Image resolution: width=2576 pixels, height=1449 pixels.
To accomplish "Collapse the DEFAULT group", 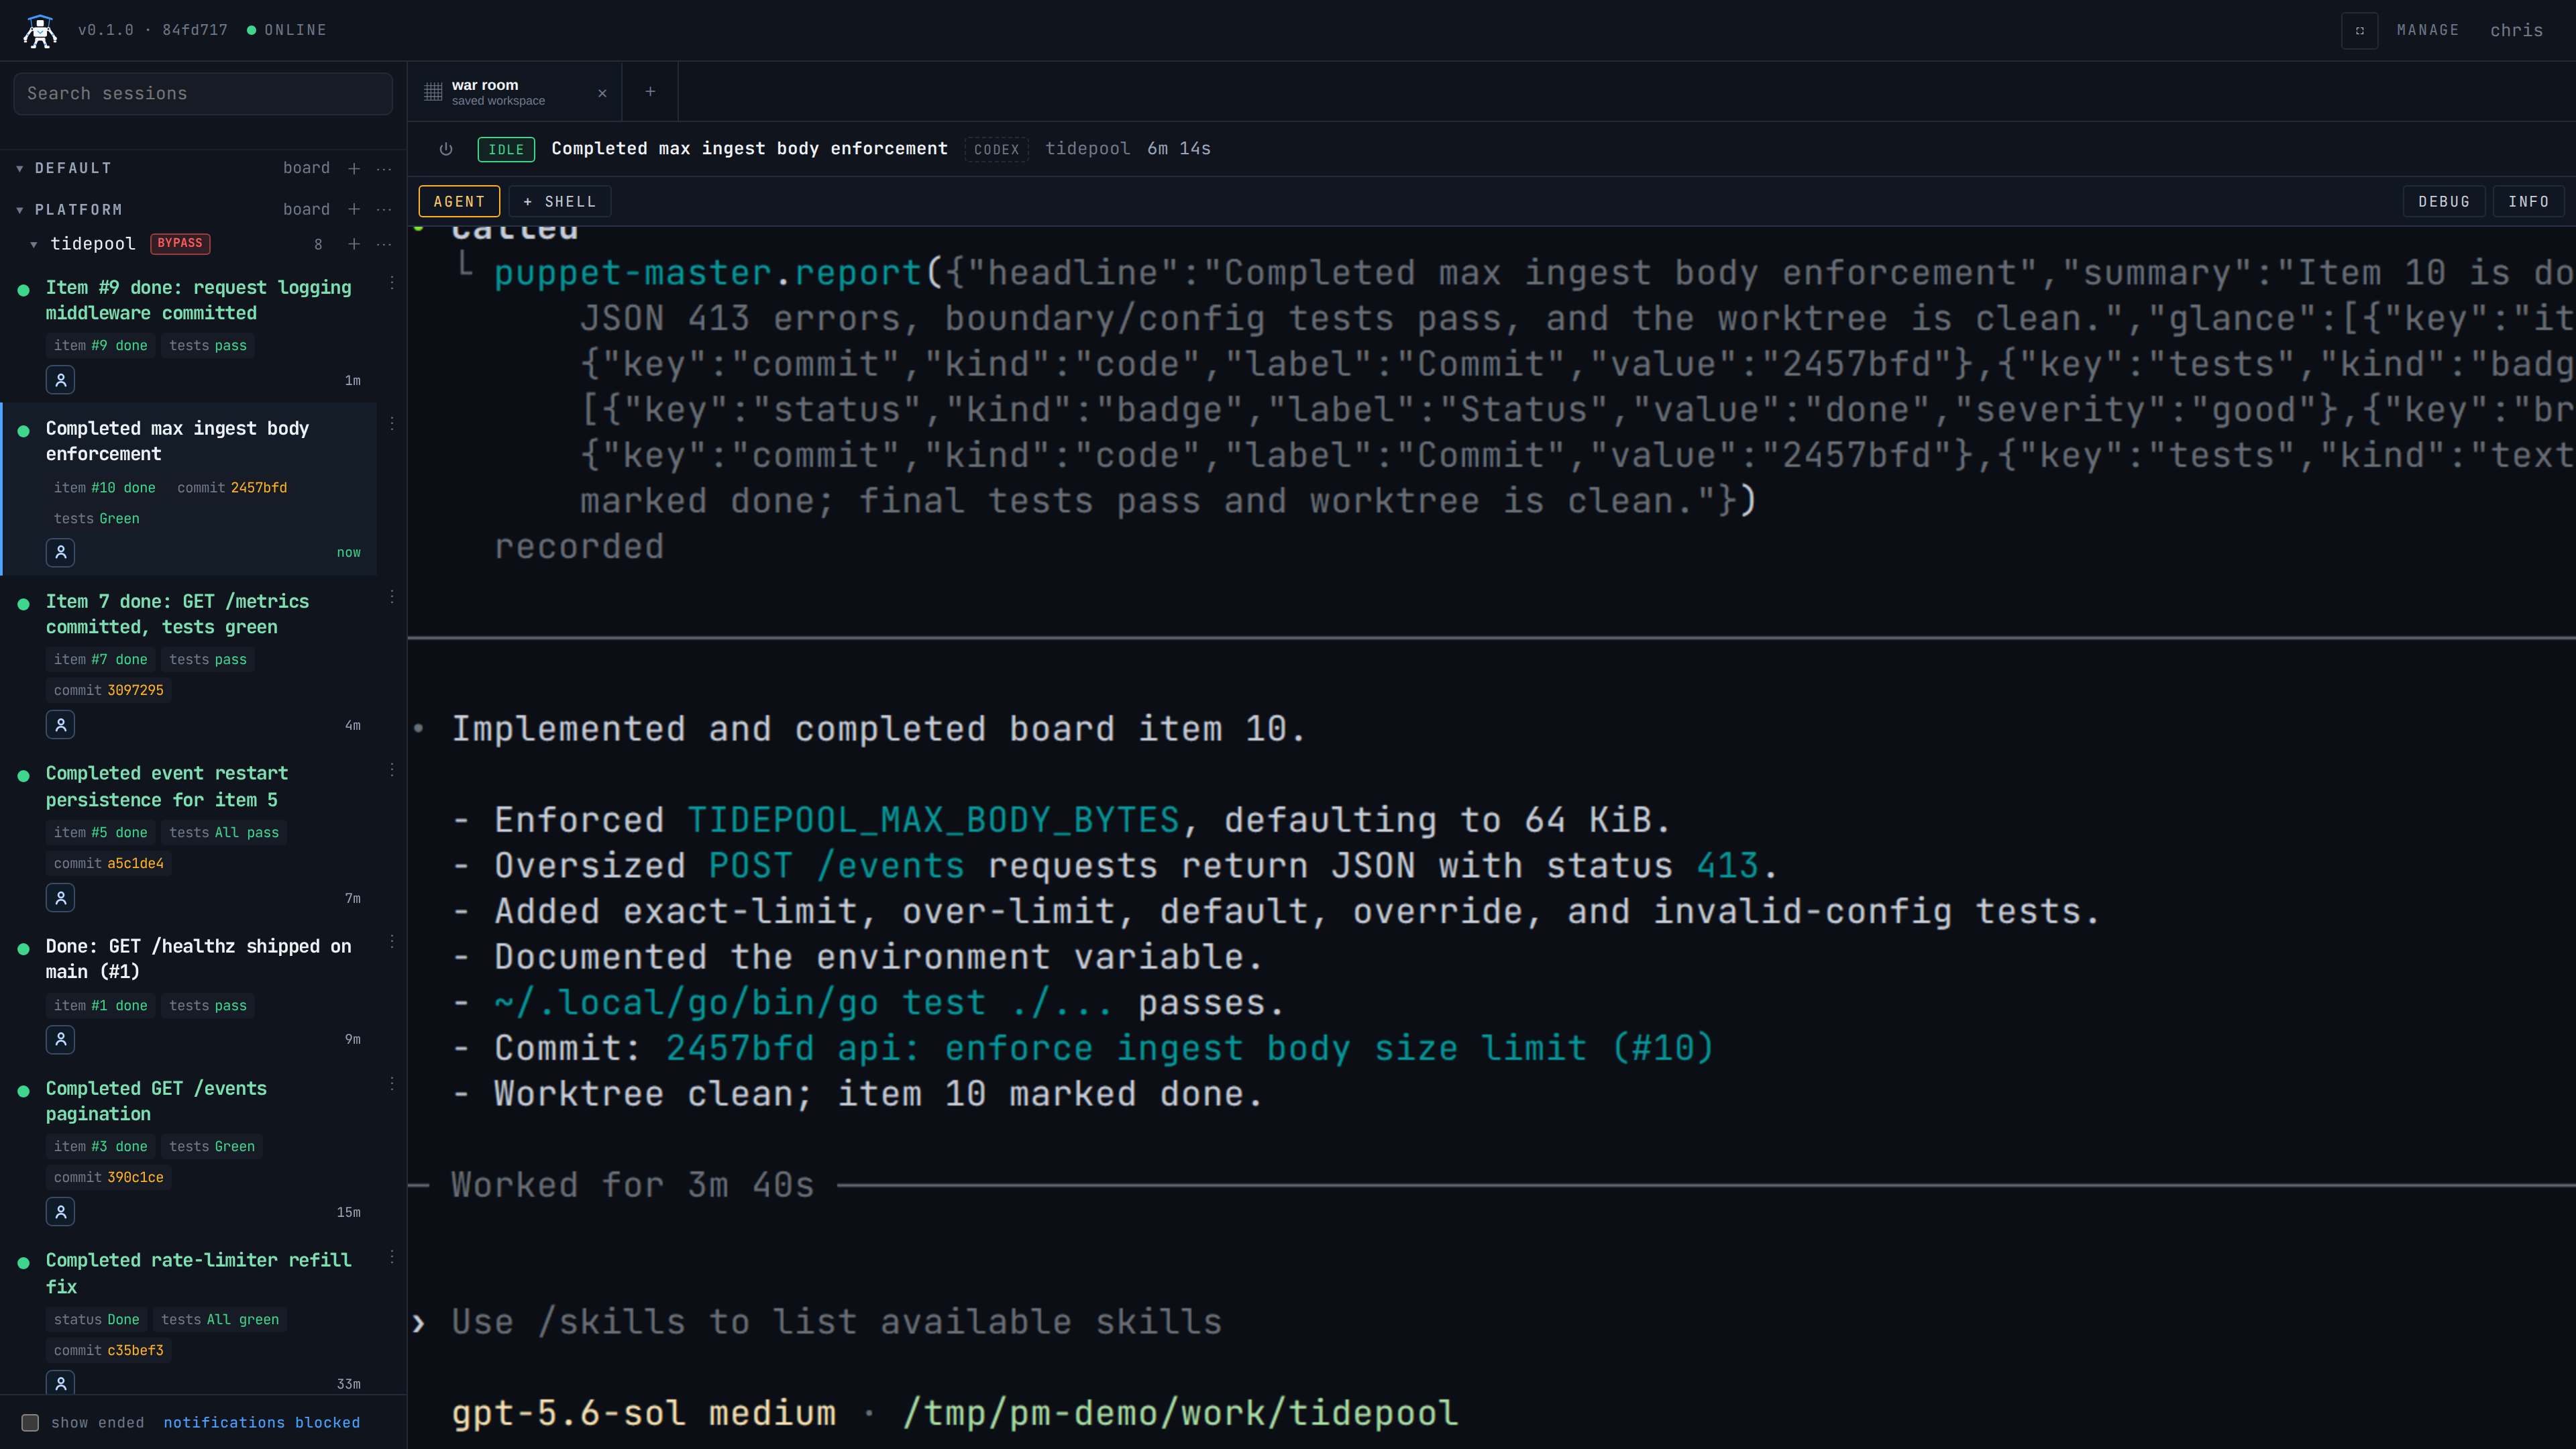I will click(19, 168).
